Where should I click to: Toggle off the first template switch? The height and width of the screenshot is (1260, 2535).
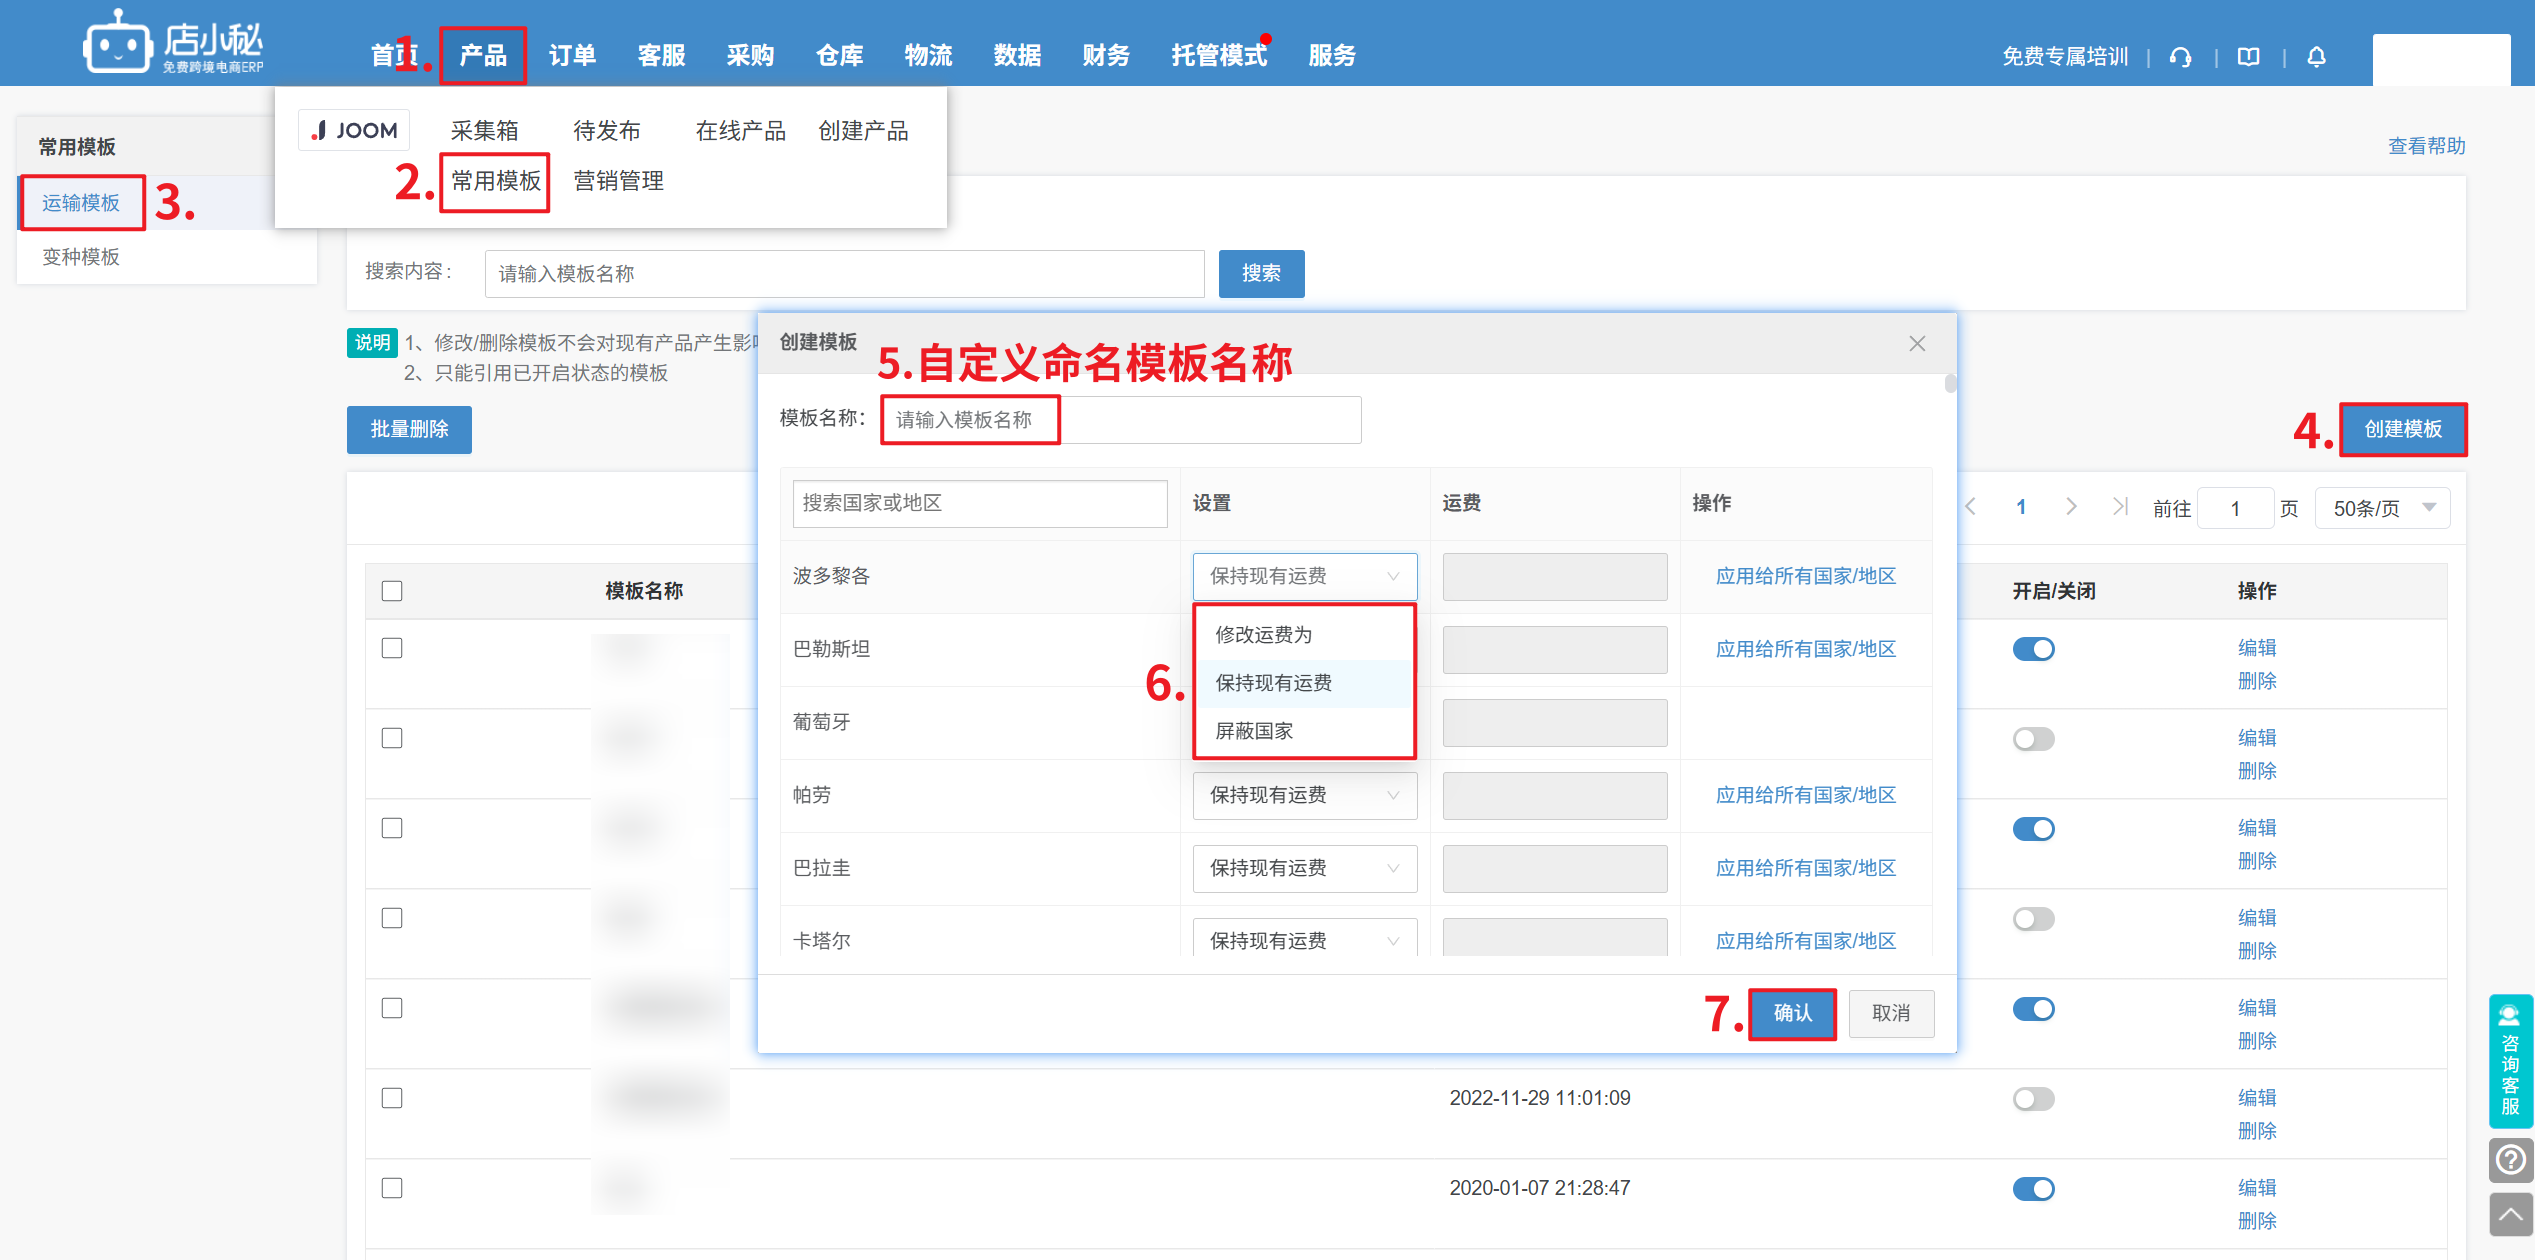2033,649
